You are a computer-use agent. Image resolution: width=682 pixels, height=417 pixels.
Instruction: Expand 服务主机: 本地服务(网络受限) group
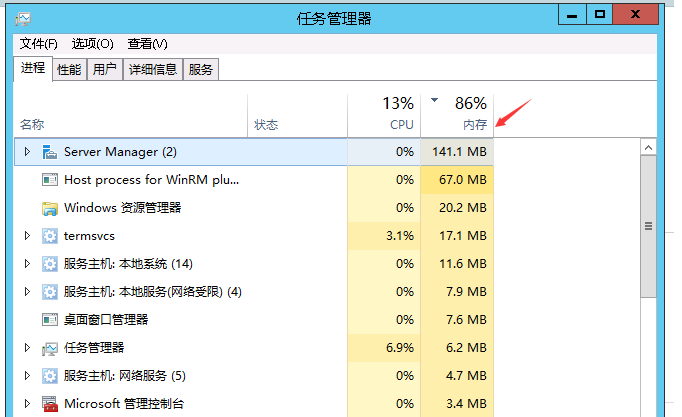(28, 292)
